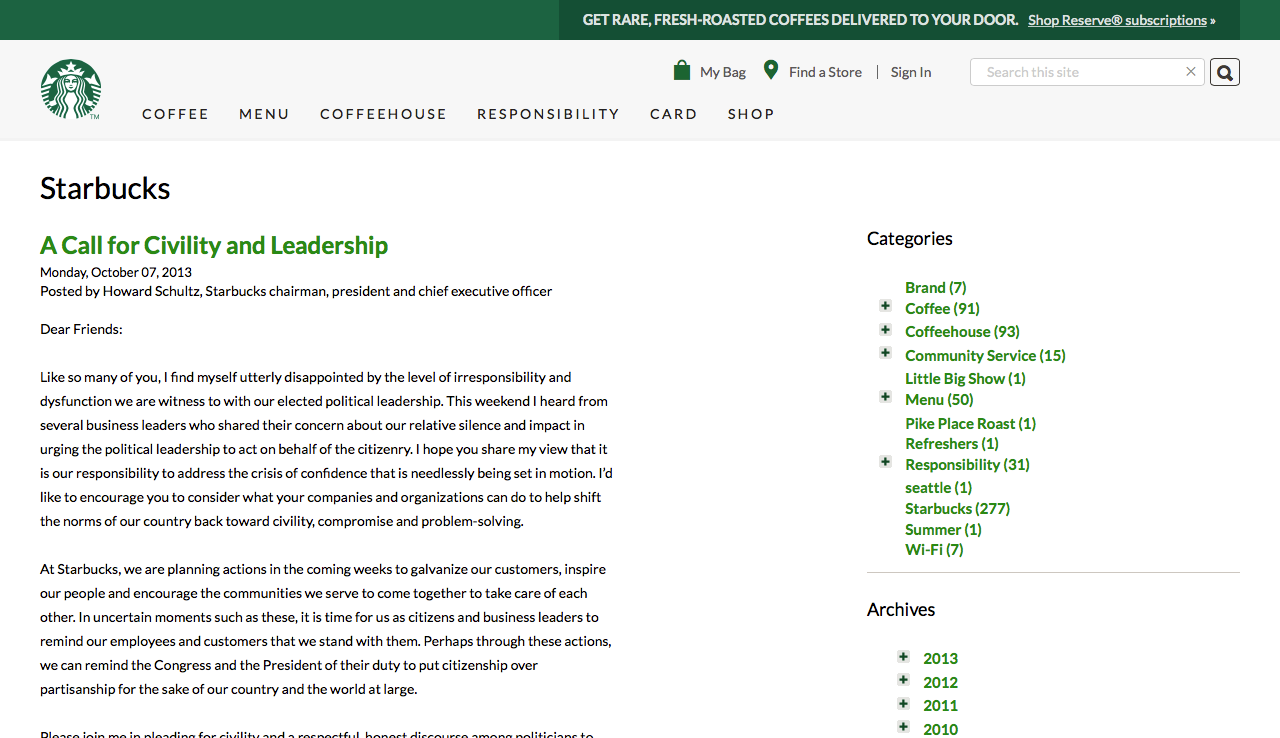
Task: Click the date Monday, October 07, 2013
Action: [x=116, y=272]
